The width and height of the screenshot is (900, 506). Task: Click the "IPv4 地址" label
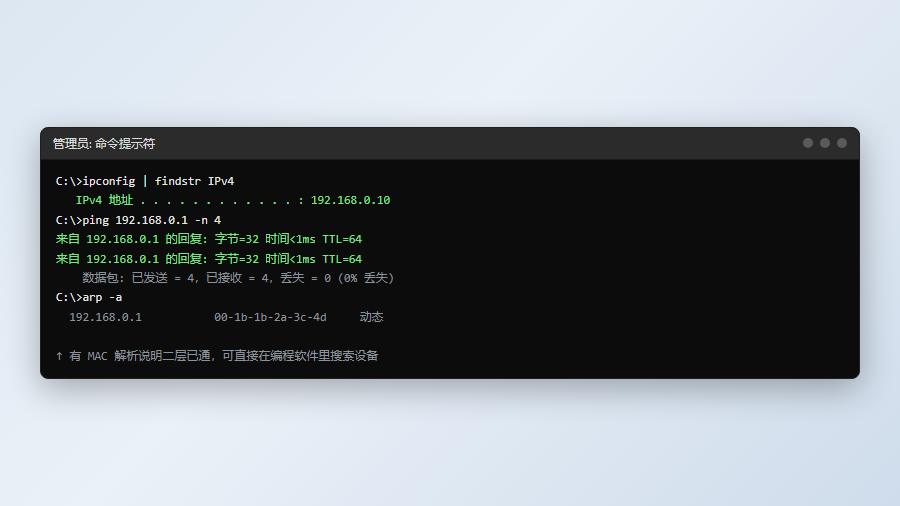click(x=104, y=200)
